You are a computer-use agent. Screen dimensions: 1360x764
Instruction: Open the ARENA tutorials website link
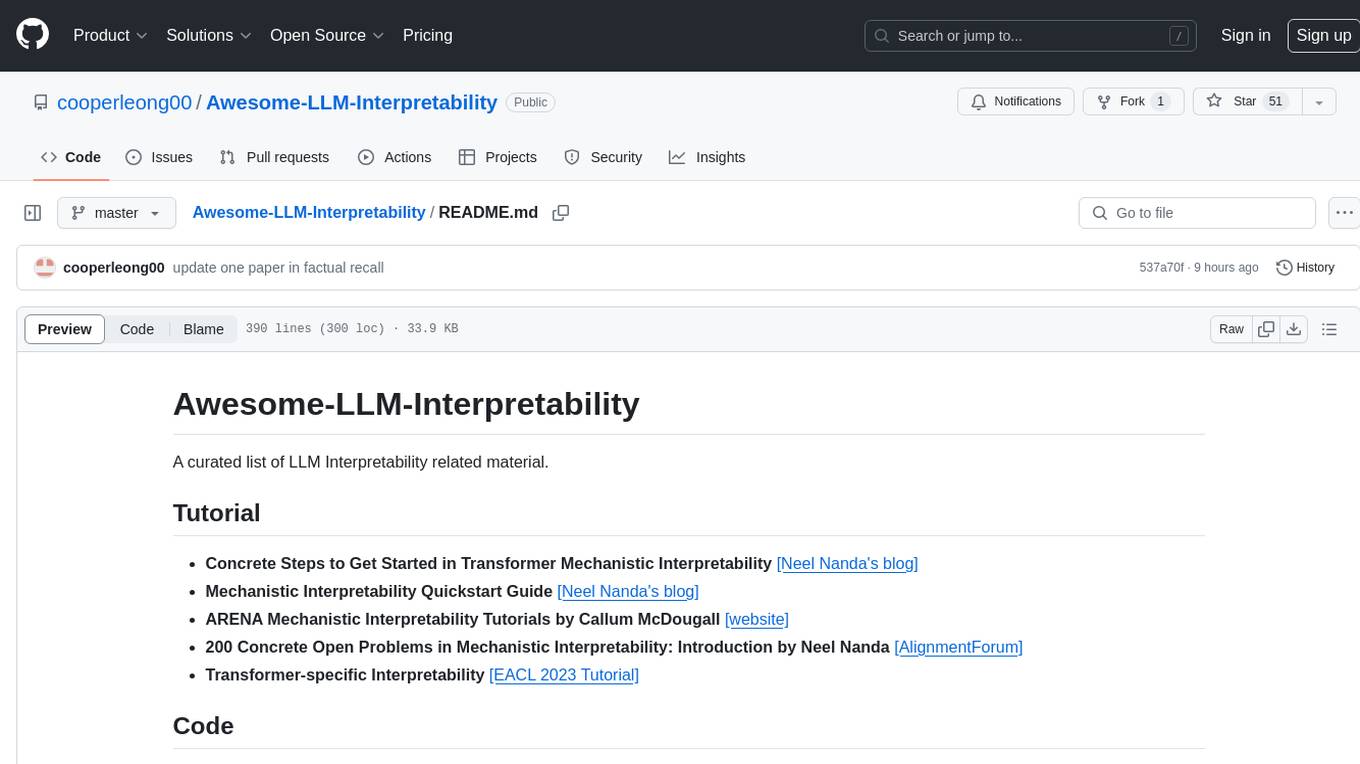point(757,619)
